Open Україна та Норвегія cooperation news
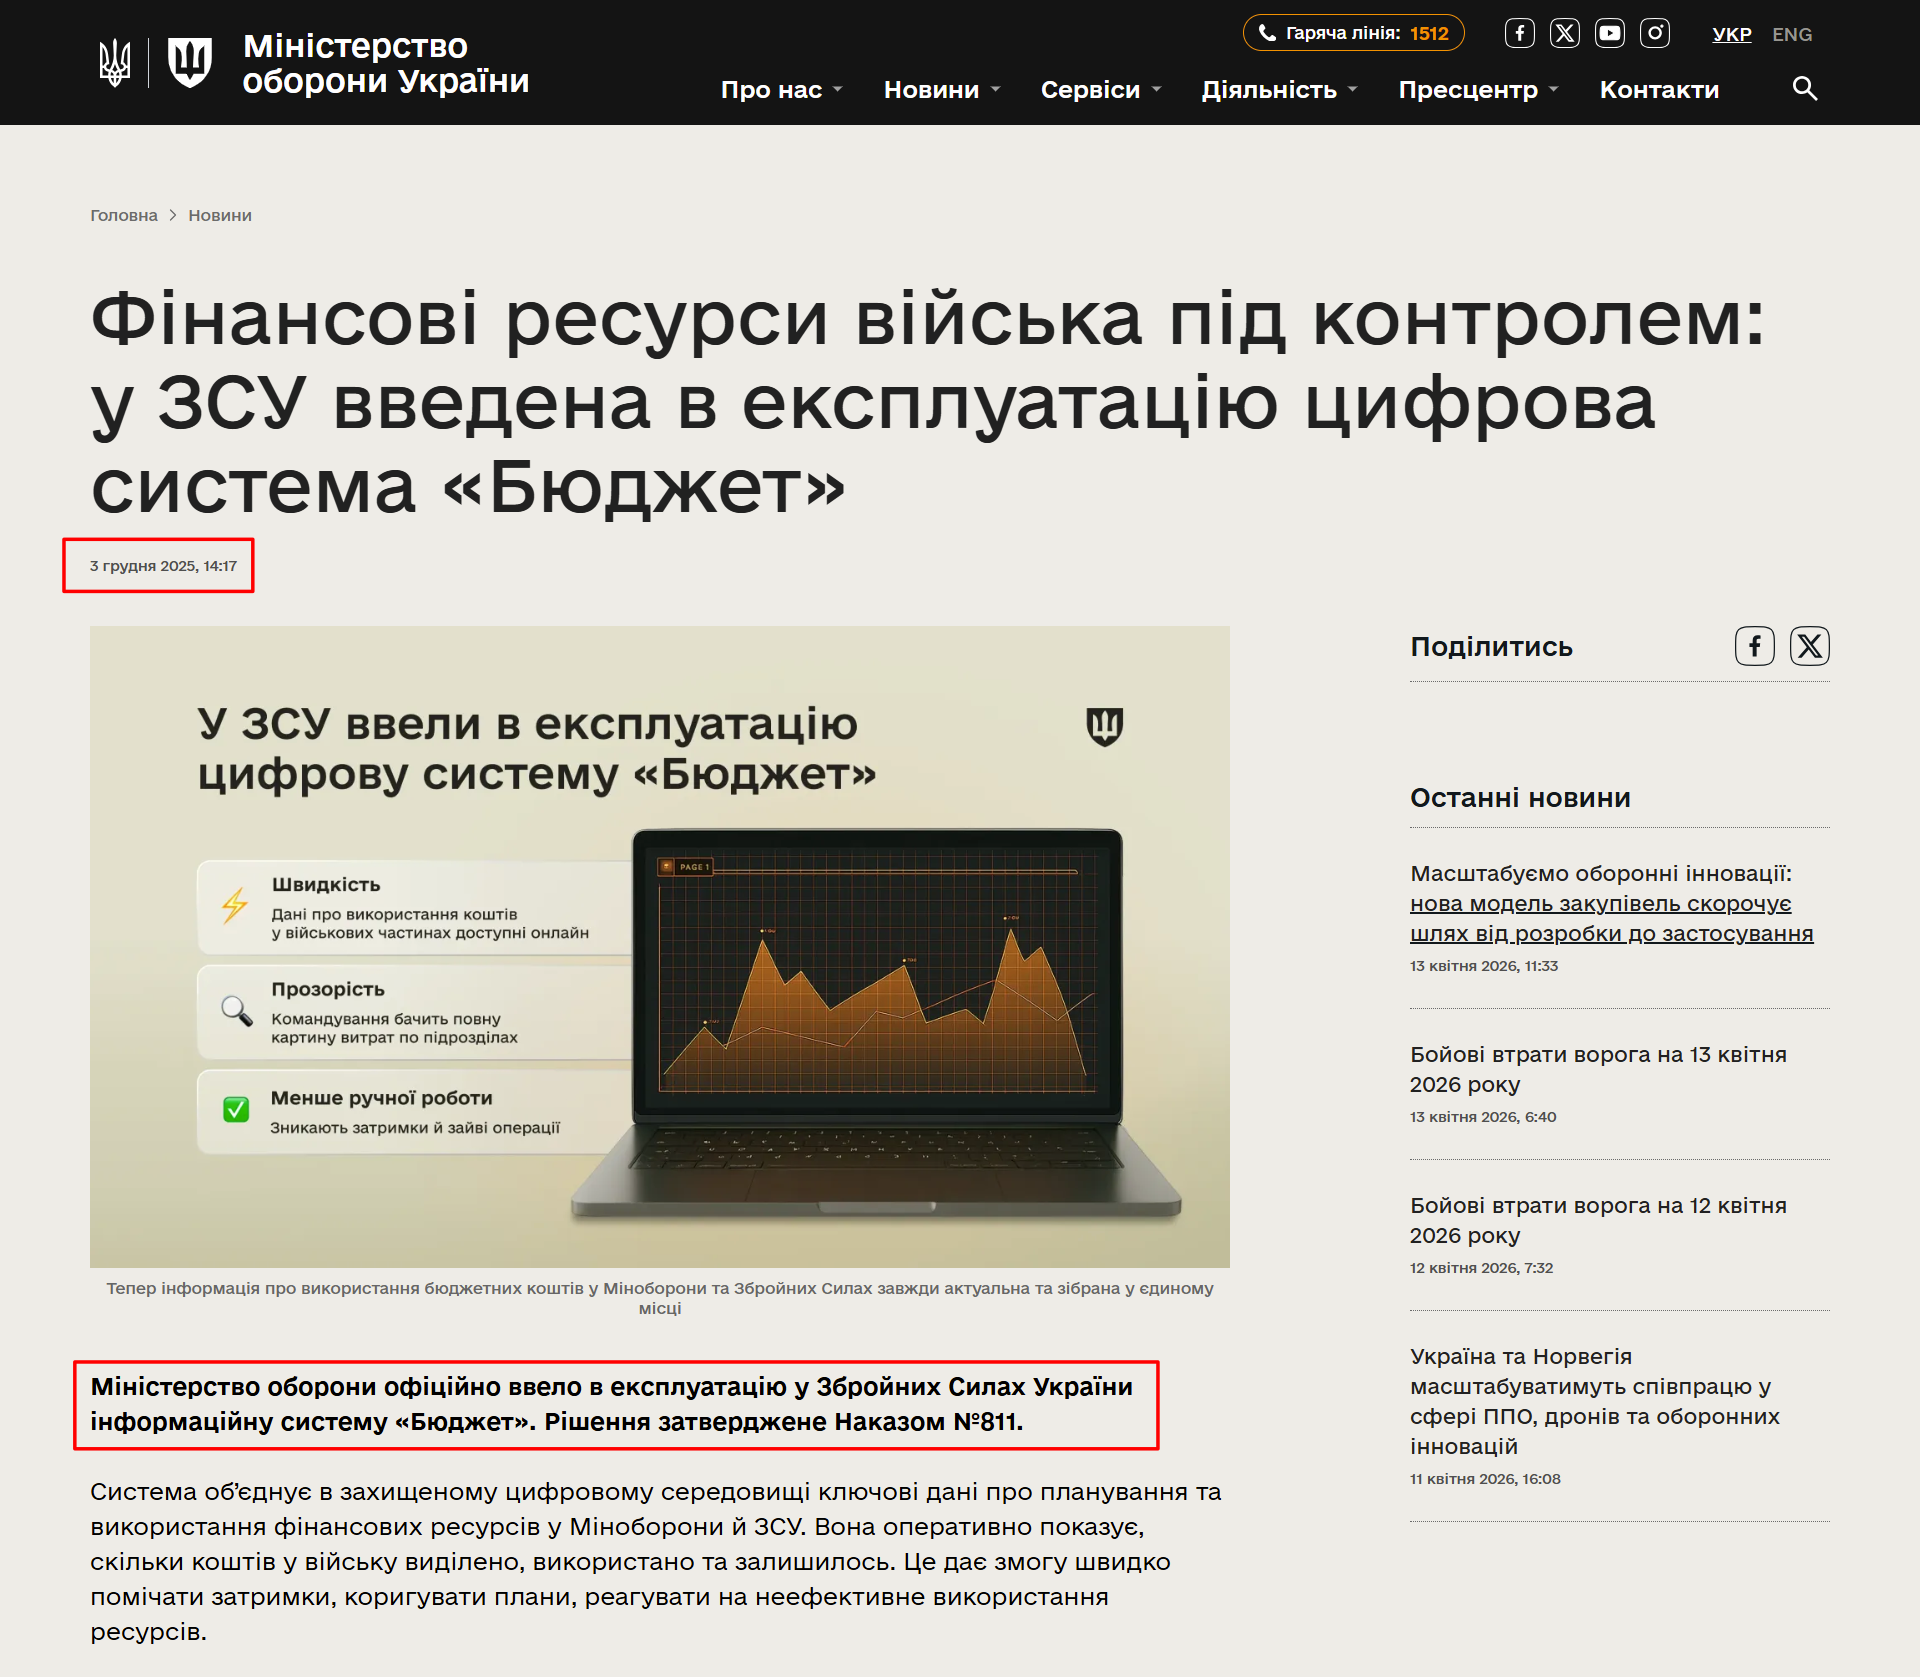This screenshot has height=1677, width=1920. point(1595,1401)
